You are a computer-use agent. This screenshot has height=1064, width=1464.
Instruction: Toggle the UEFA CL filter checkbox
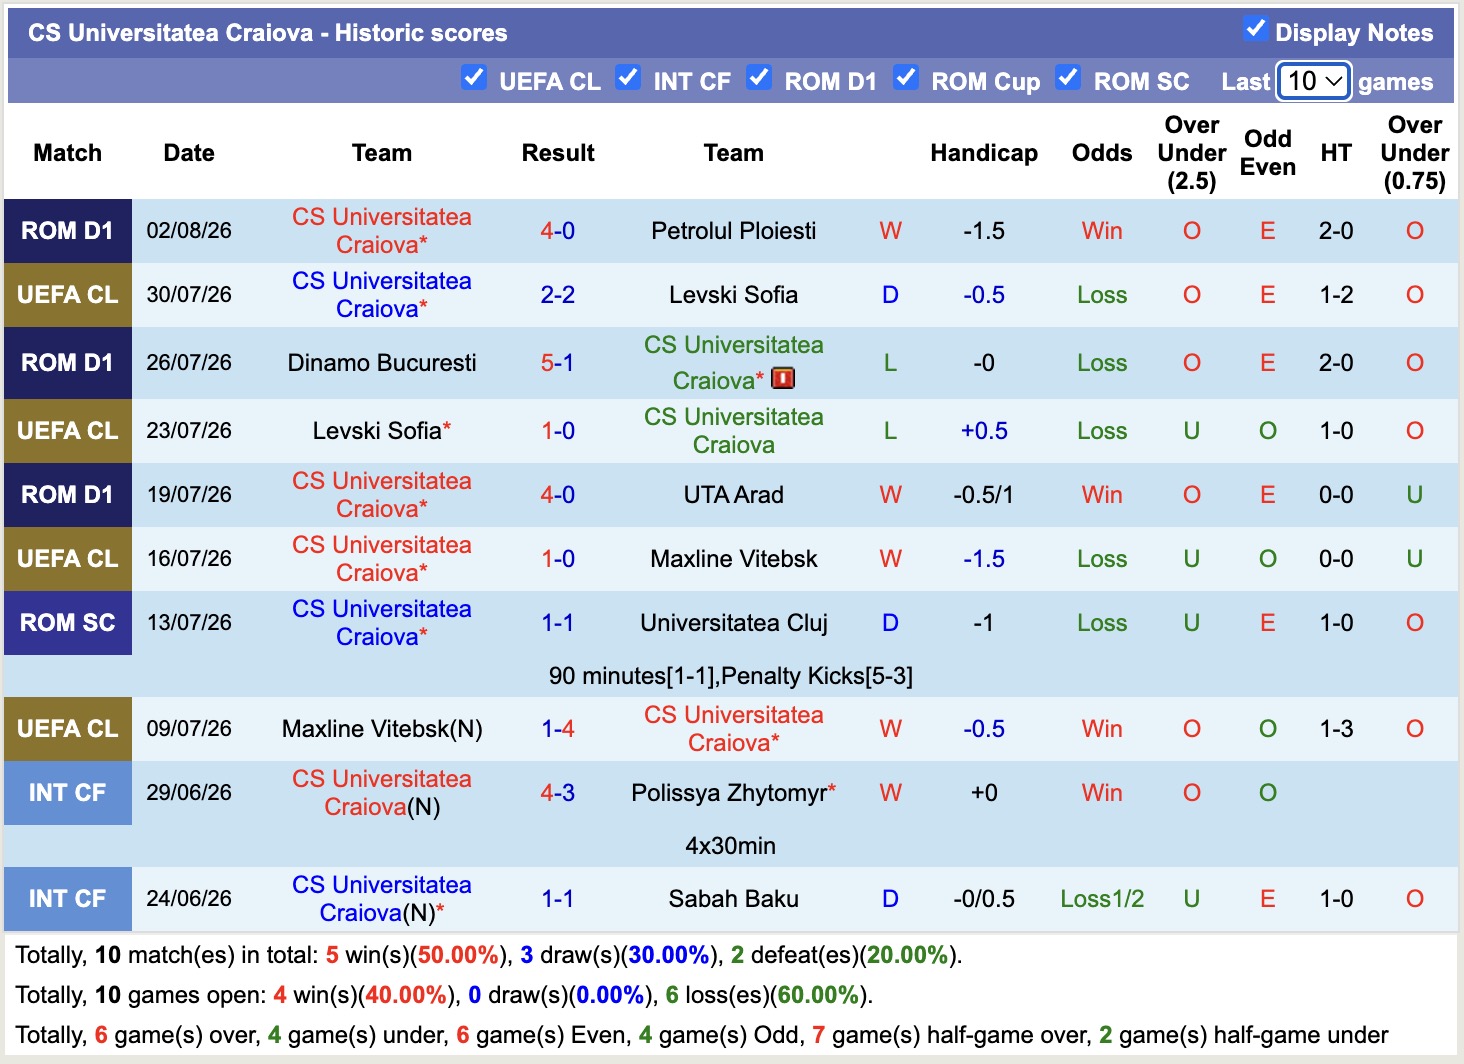tap(474, 78)
